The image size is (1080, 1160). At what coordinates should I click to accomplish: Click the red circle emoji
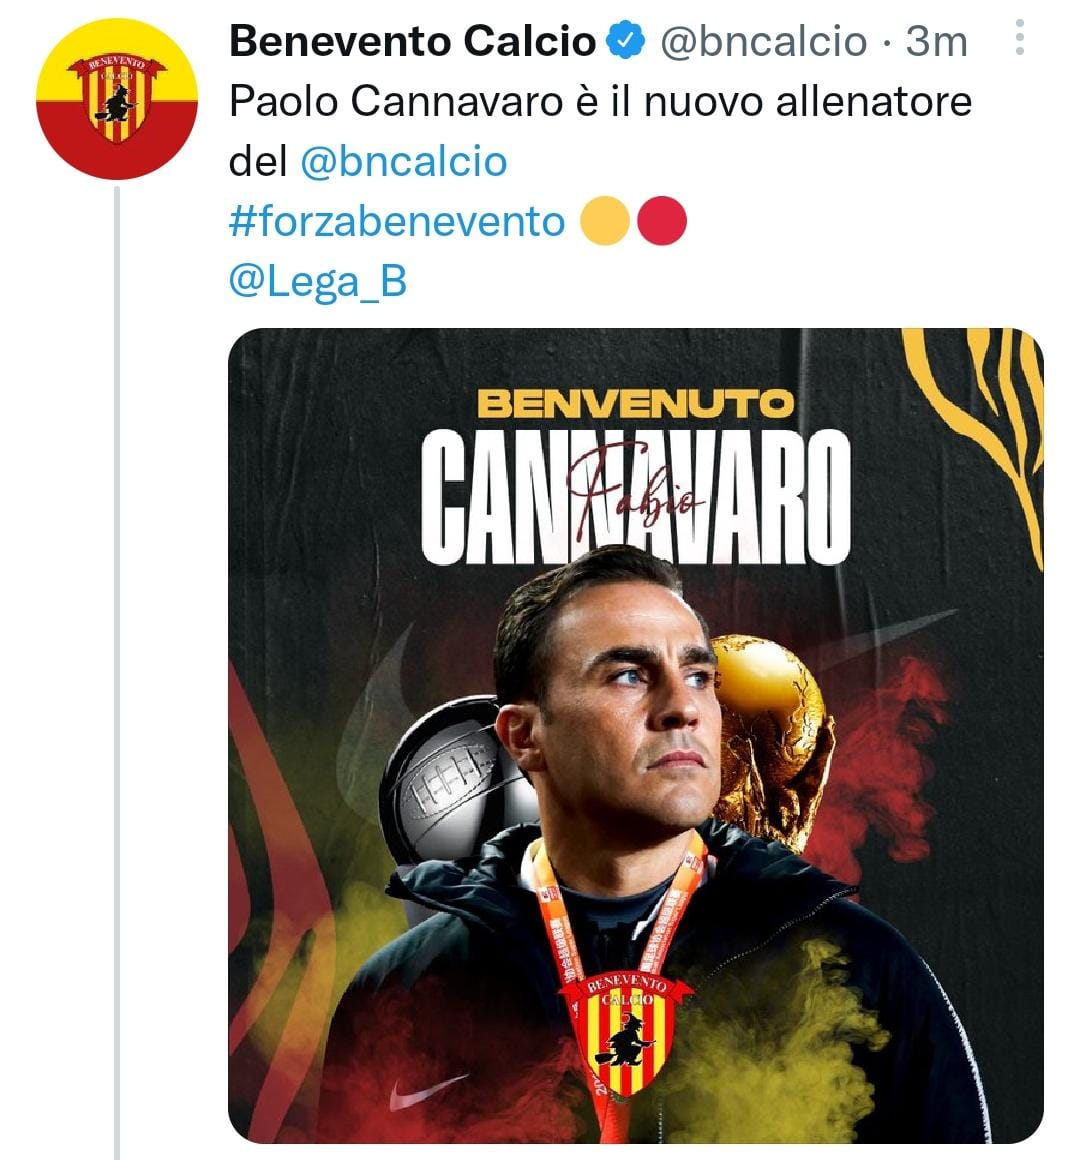click(x=661, y=220)
